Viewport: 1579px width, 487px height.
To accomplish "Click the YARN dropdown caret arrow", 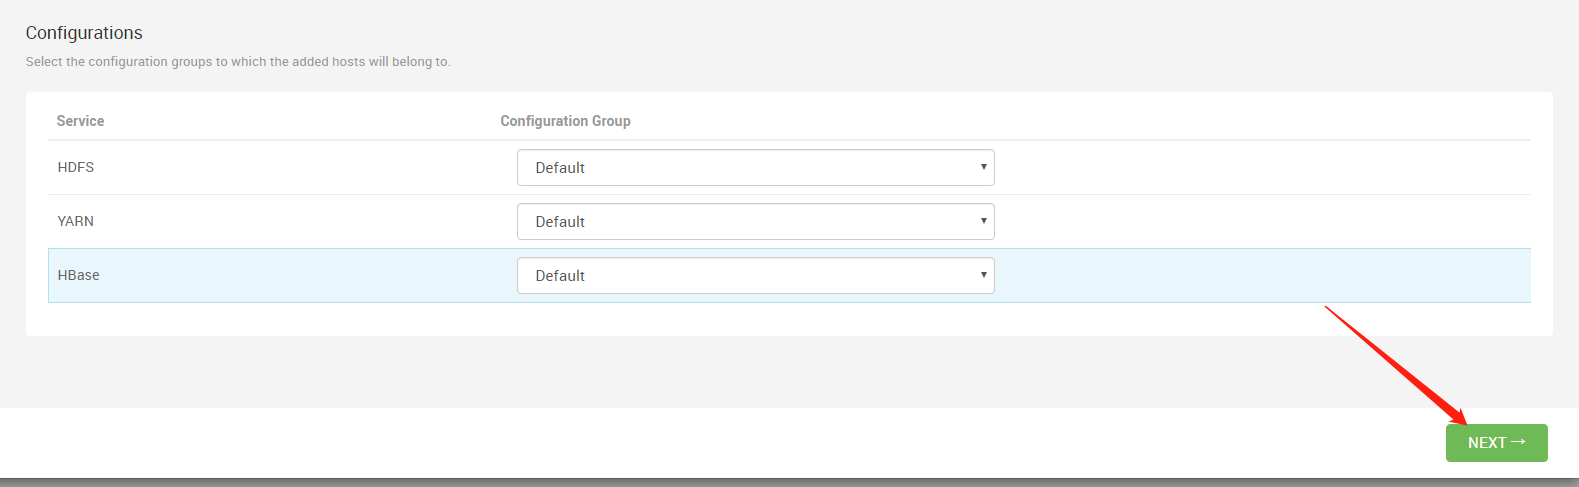I will pos(983,221).
